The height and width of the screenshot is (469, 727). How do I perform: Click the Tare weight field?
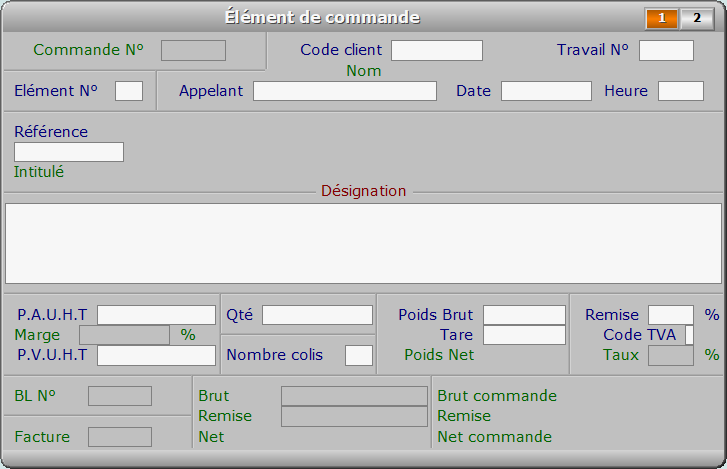coord(524,335)
